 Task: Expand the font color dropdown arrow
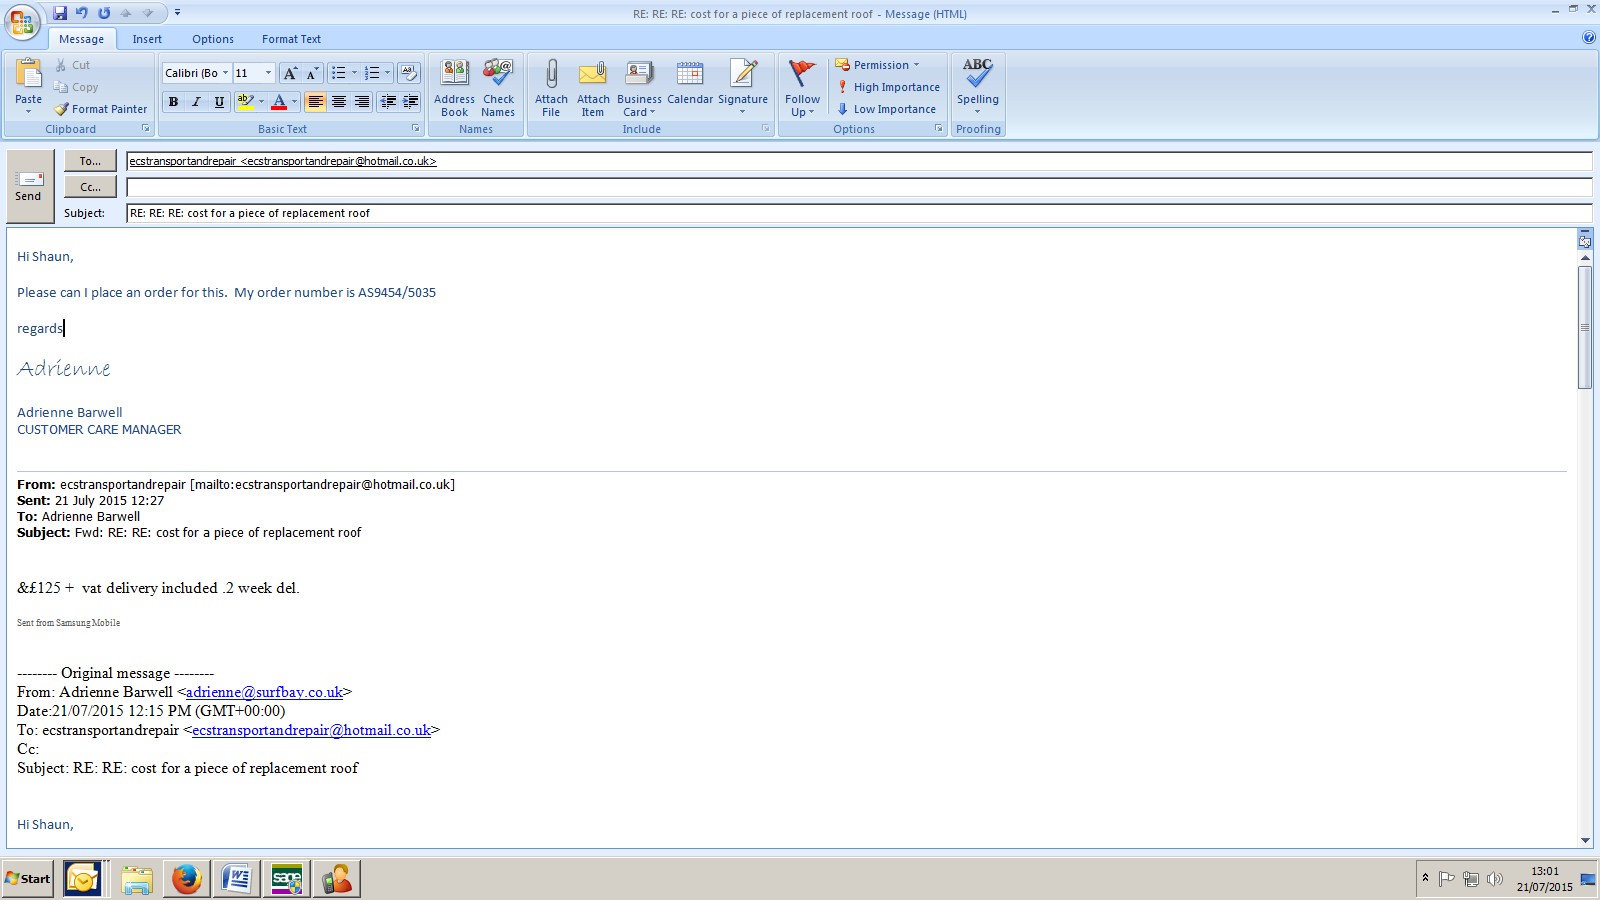coord(294,102)
